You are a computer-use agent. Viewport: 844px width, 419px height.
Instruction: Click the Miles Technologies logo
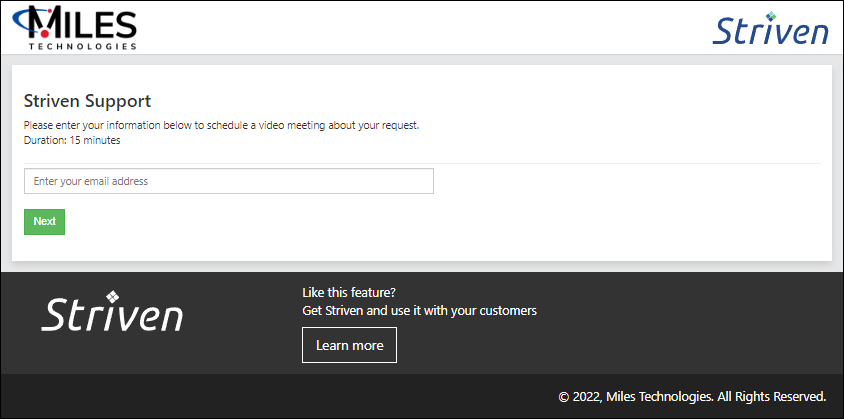click(74, 27)
